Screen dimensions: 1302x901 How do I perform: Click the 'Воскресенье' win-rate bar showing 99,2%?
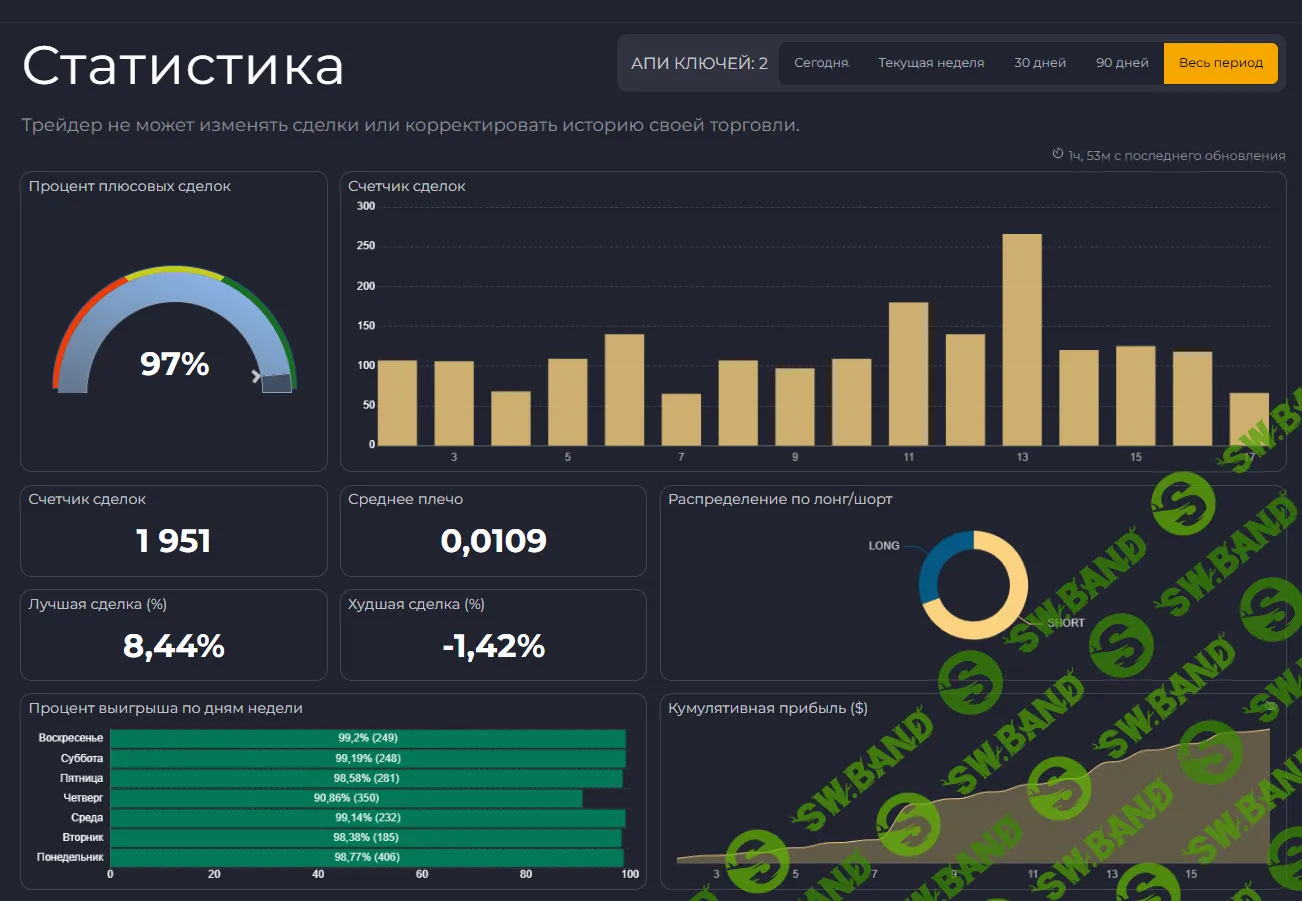(370, 737)
